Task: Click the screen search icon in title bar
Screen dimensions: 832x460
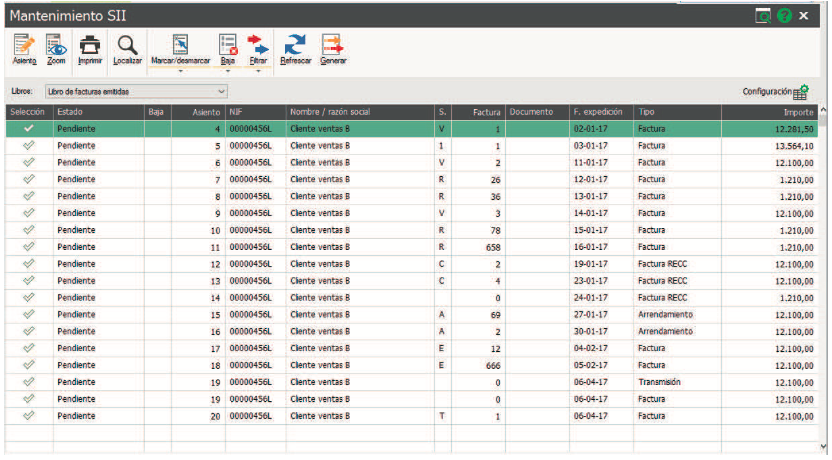Action: click(x=762, y=16)
